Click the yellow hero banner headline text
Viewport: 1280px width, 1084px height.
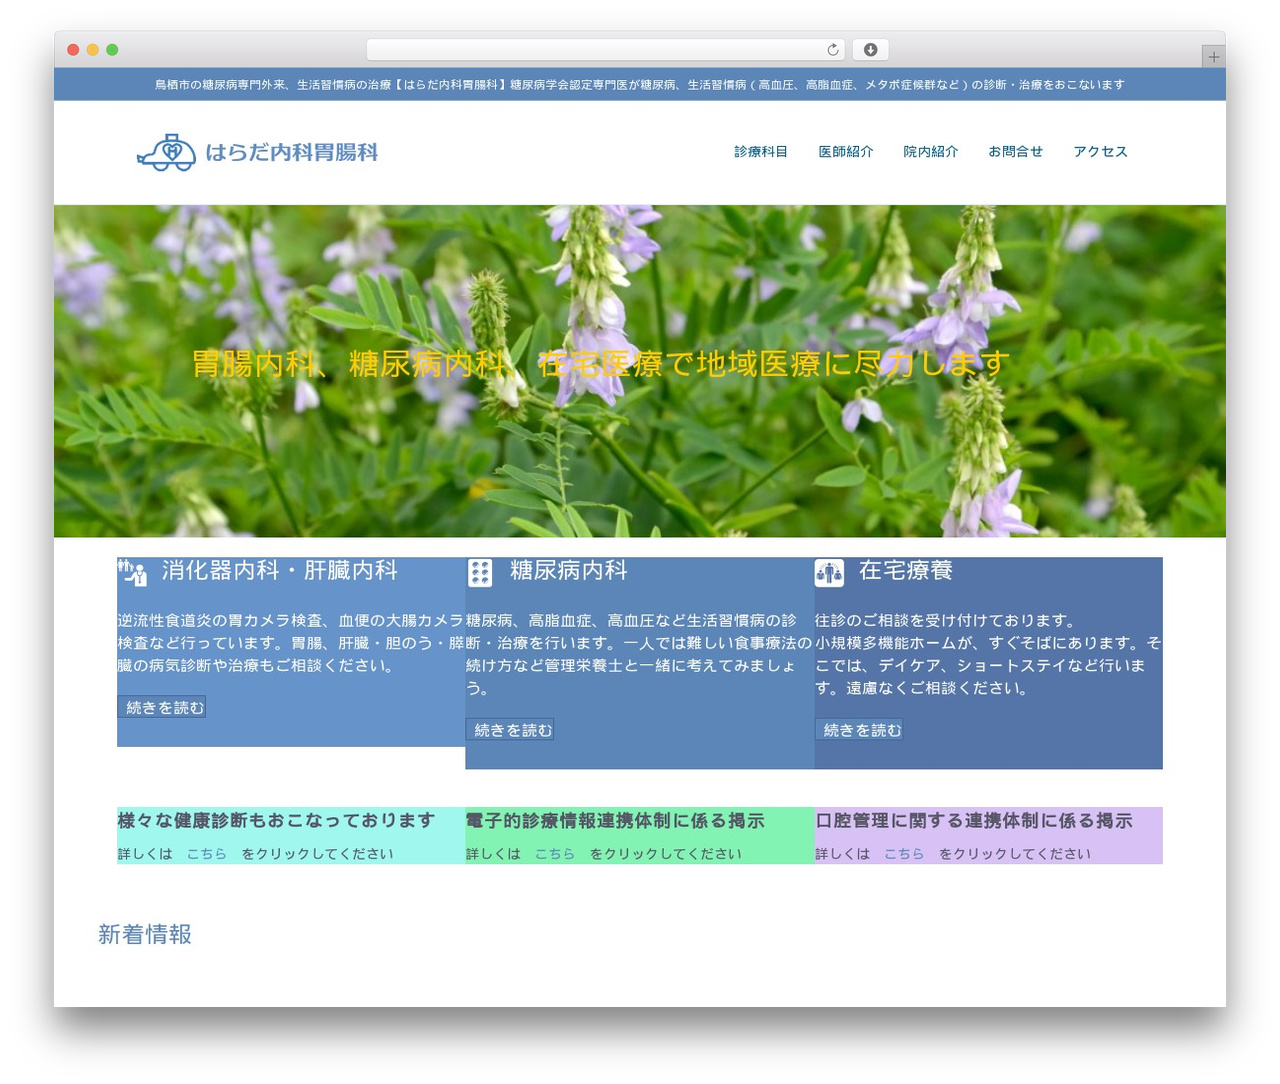tap(600, 364)
